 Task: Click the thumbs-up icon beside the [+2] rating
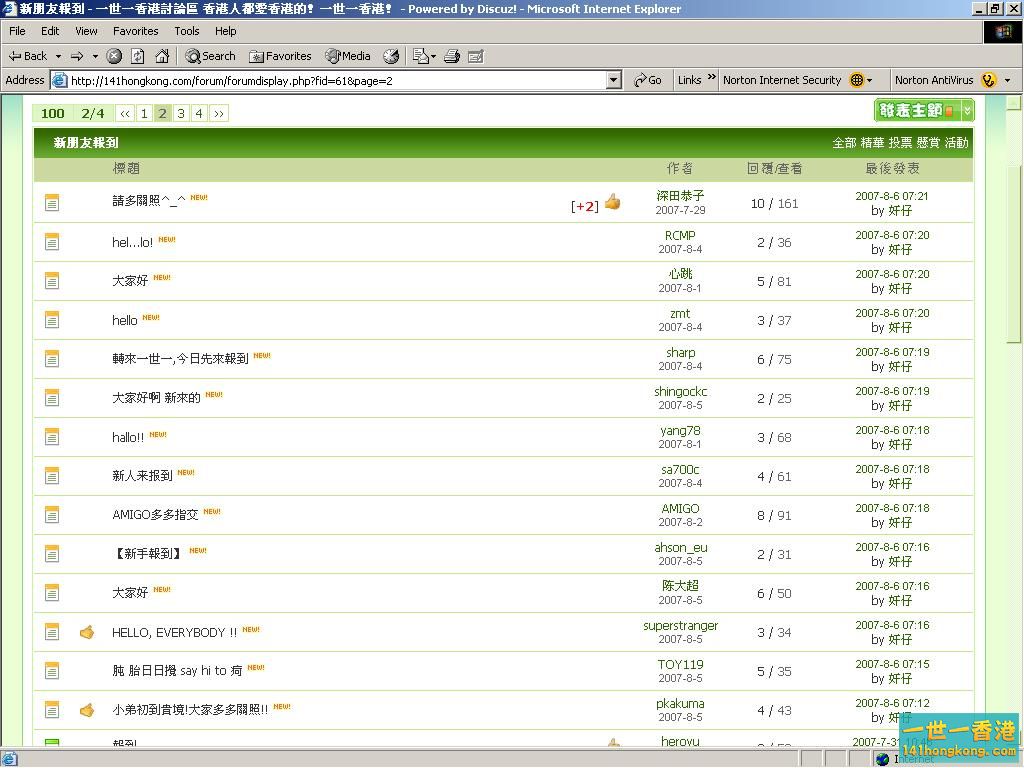pos(612,203)
